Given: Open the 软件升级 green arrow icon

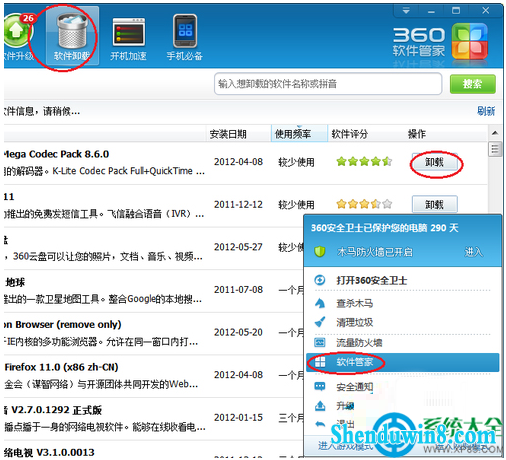Looking at the screenshot, I should click(x=17, y=32).
